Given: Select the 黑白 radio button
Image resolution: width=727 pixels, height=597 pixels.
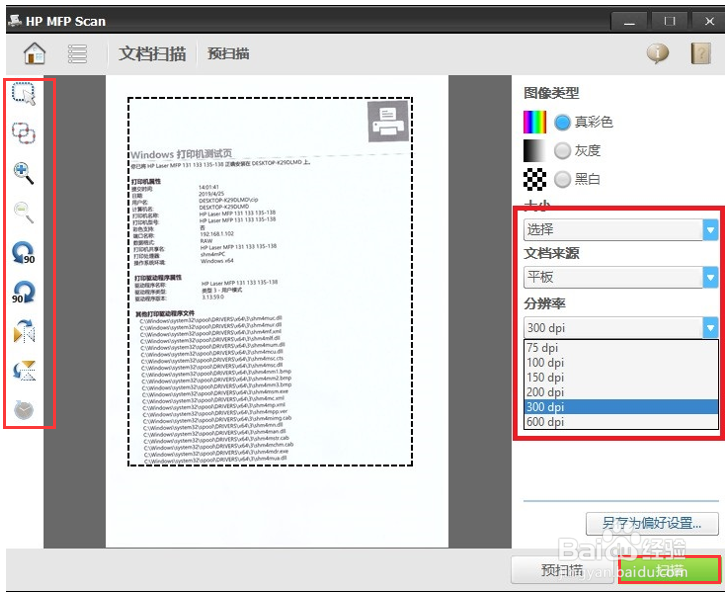Looking at the screenshot, I should click(562, 179).
